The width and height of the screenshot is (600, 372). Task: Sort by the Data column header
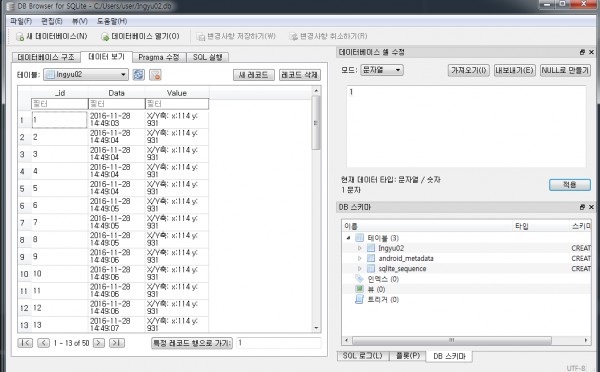click(117, 93)
